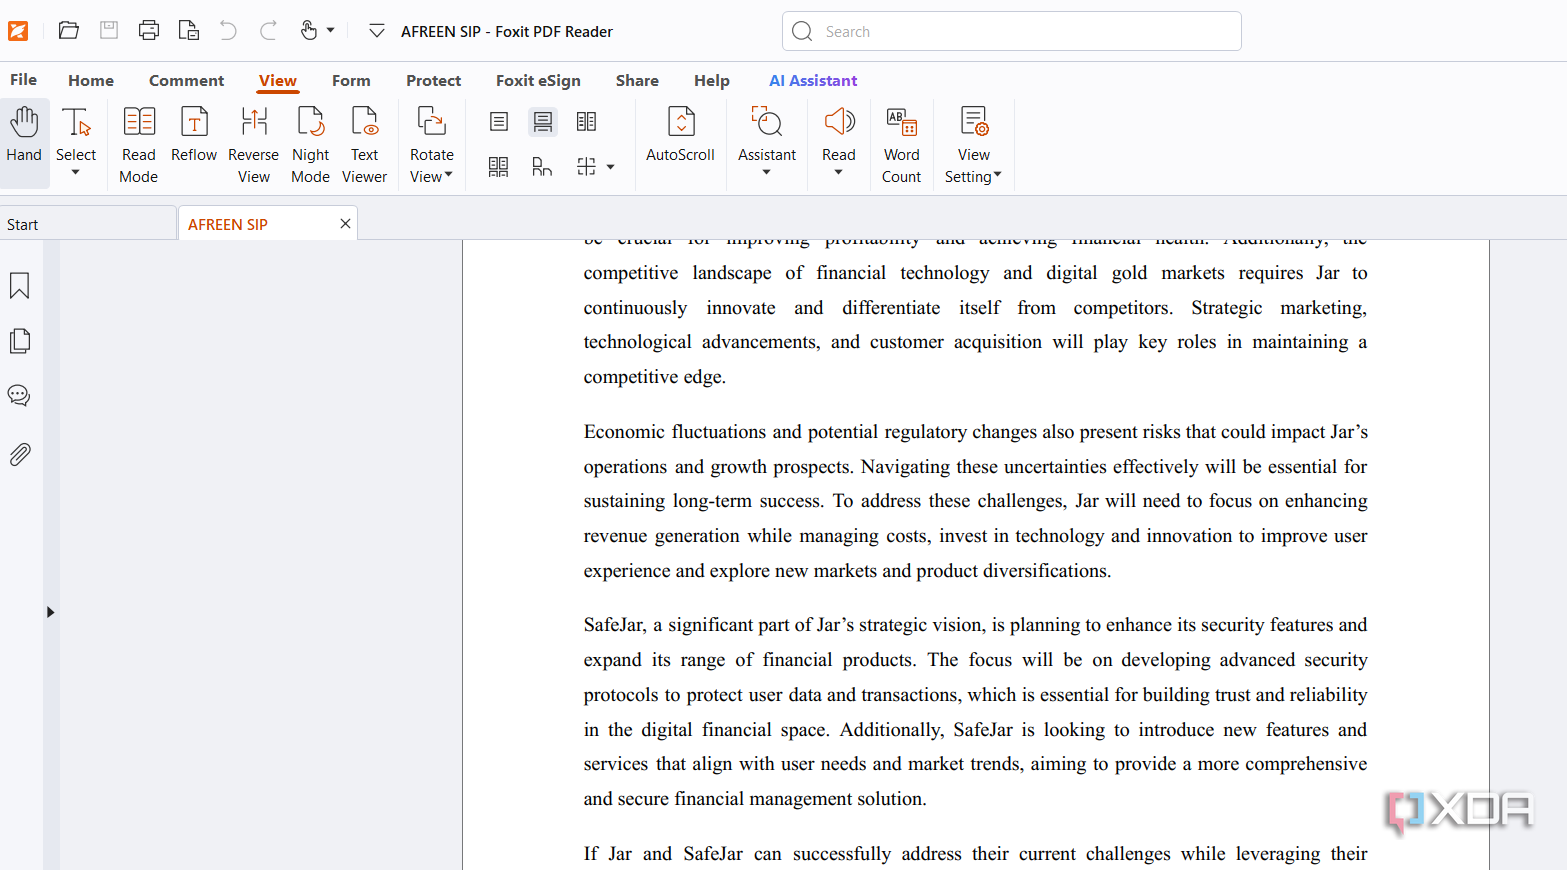Expand the Assistant dropdown arrow
The image size is (1567, 870).
coord(767,173)
